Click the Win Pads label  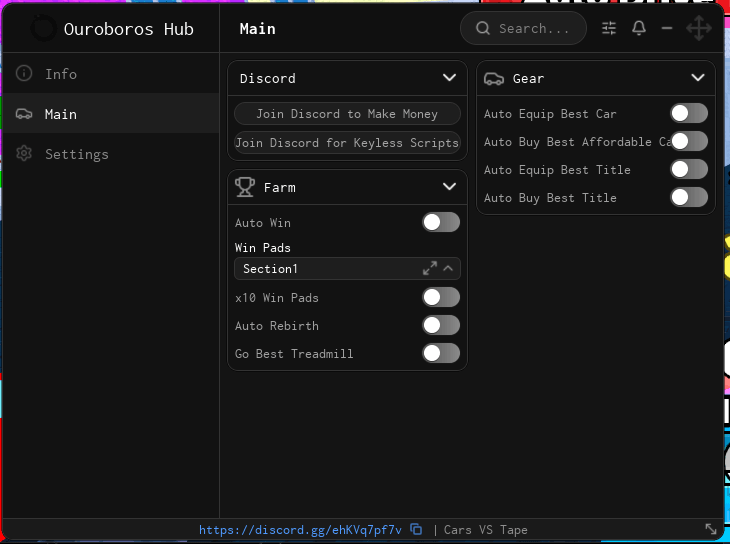pyautogui.click(x=263, y=248)
